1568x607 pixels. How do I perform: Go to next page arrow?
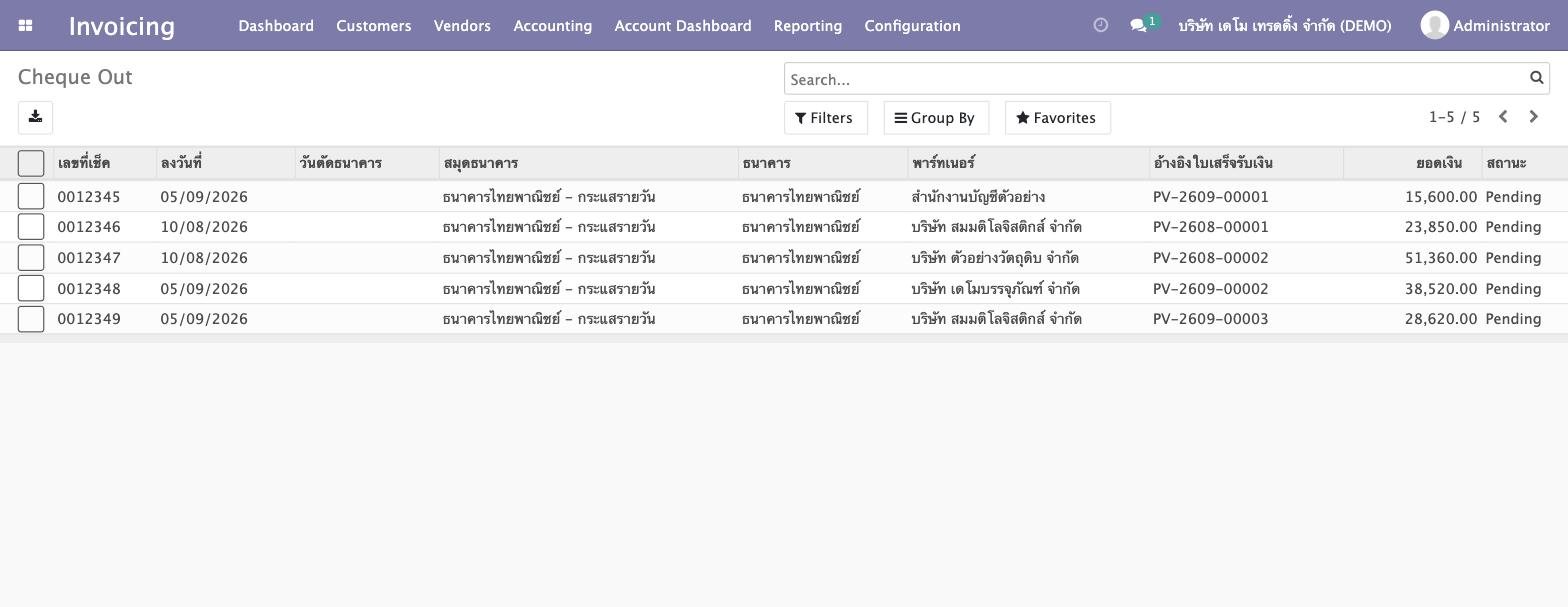[x=1533, y=117]
